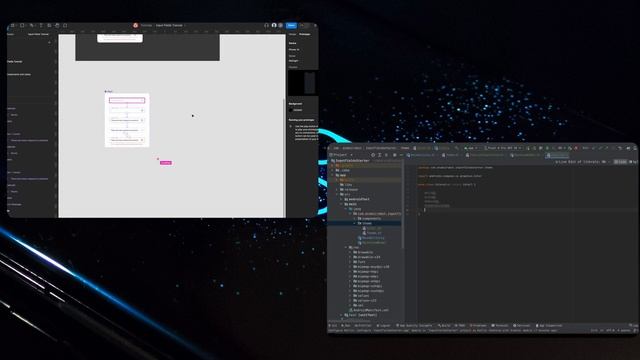Open the Run tool window tab
640x360 pixels.
tap(347, 325)
